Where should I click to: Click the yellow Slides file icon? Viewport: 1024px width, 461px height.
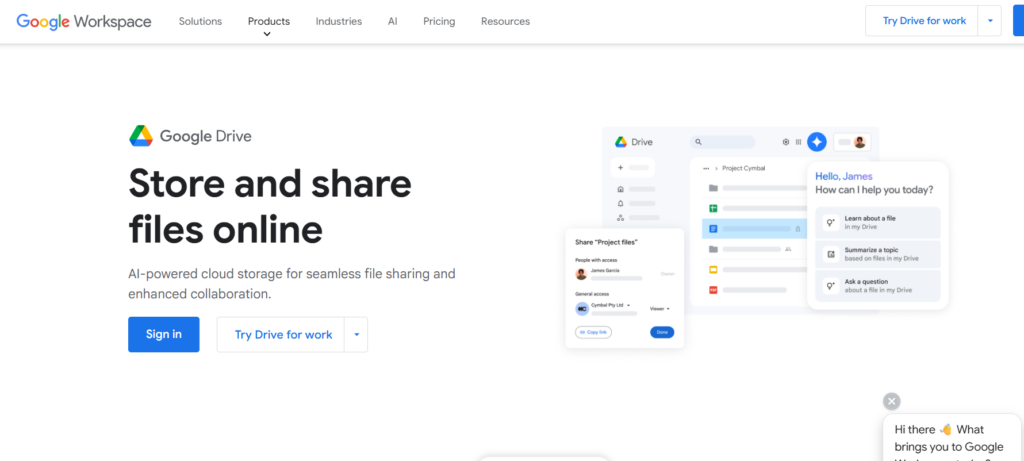click(713, 269)
